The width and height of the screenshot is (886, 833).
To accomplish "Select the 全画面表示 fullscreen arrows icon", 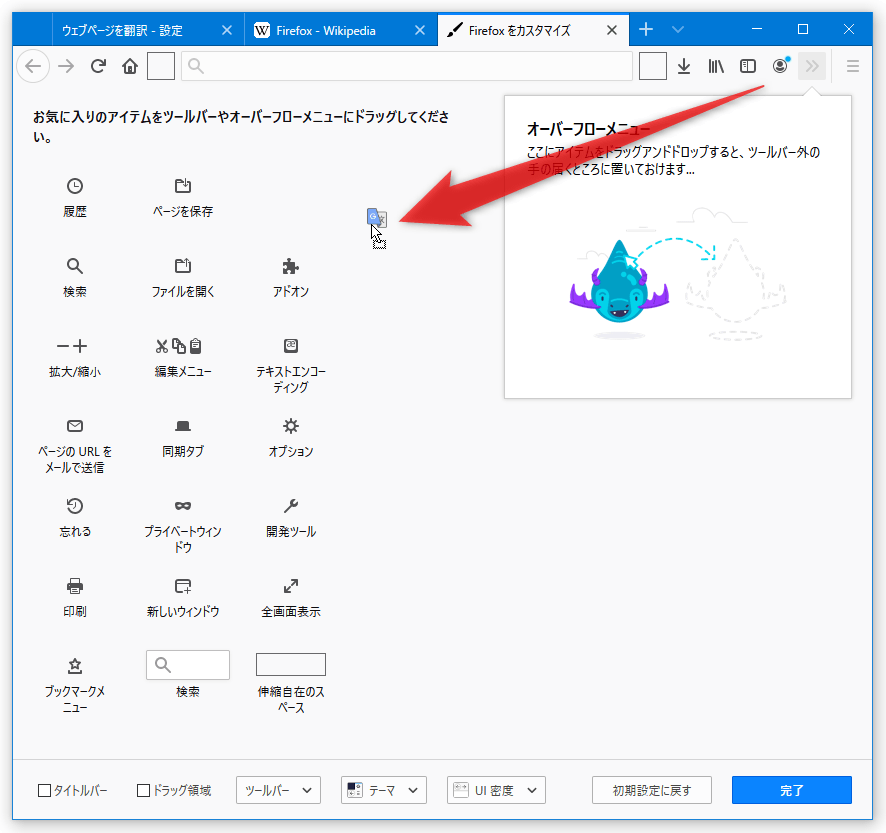I will (290, 586).
